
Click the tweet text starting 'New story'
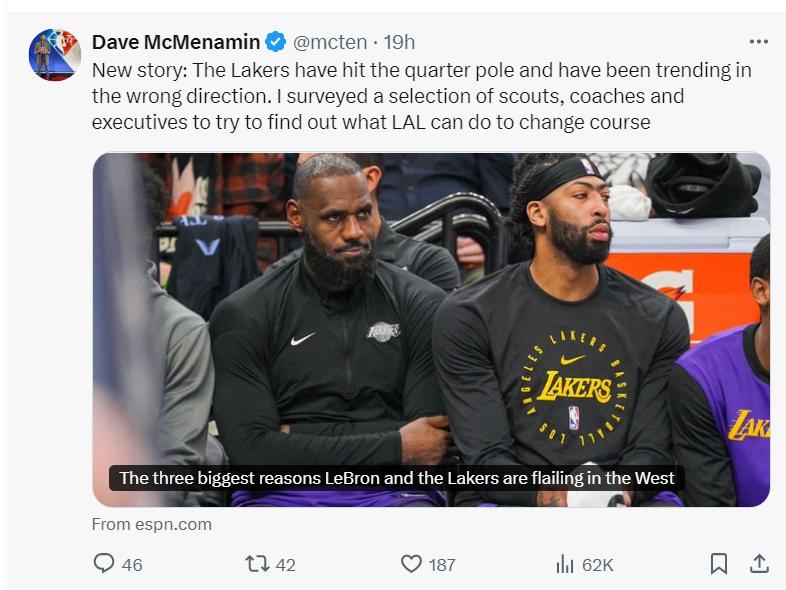(x=420, y=97)
